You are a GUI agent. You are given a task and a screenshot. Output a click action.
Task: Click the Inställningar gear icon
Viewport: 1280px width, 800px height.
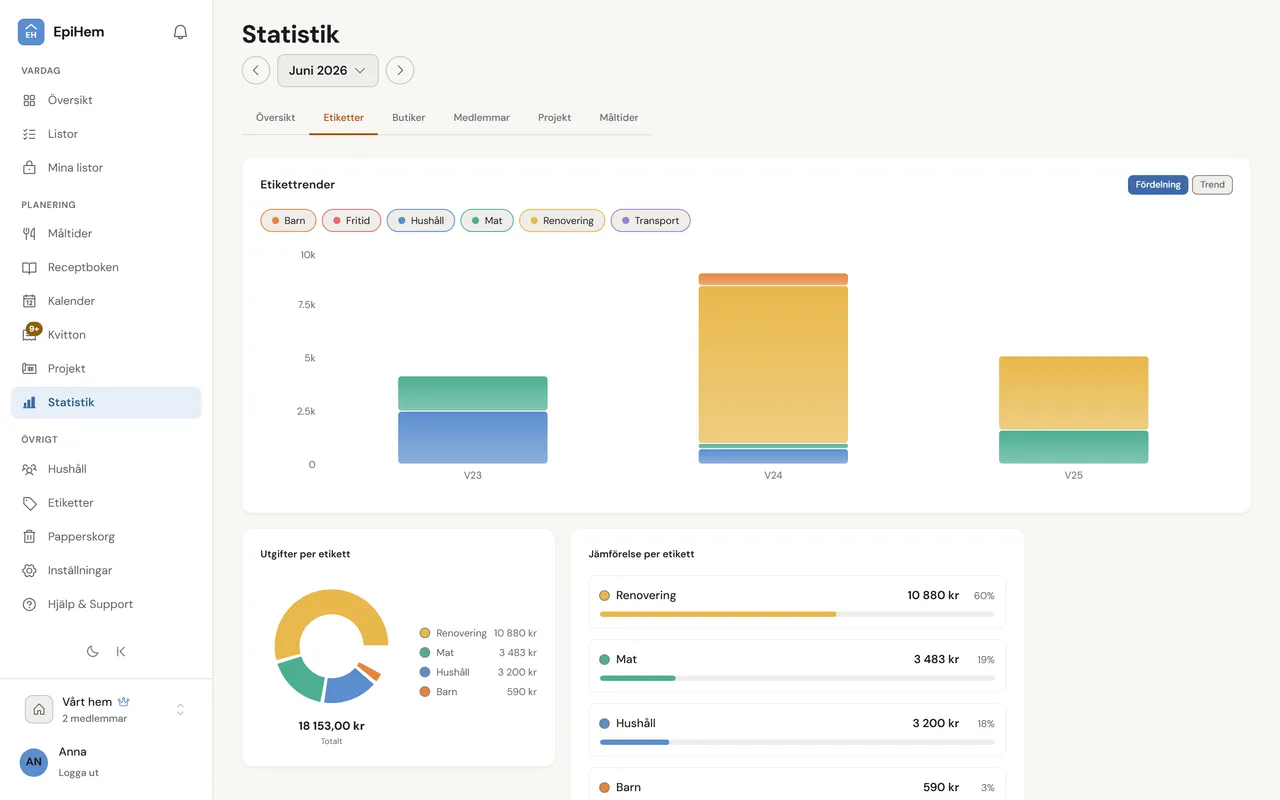point(30,571)
